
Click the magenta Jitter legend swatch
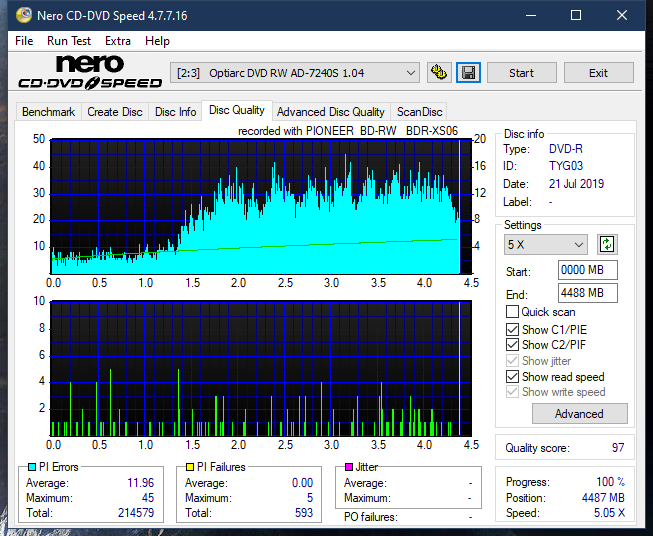349,467
